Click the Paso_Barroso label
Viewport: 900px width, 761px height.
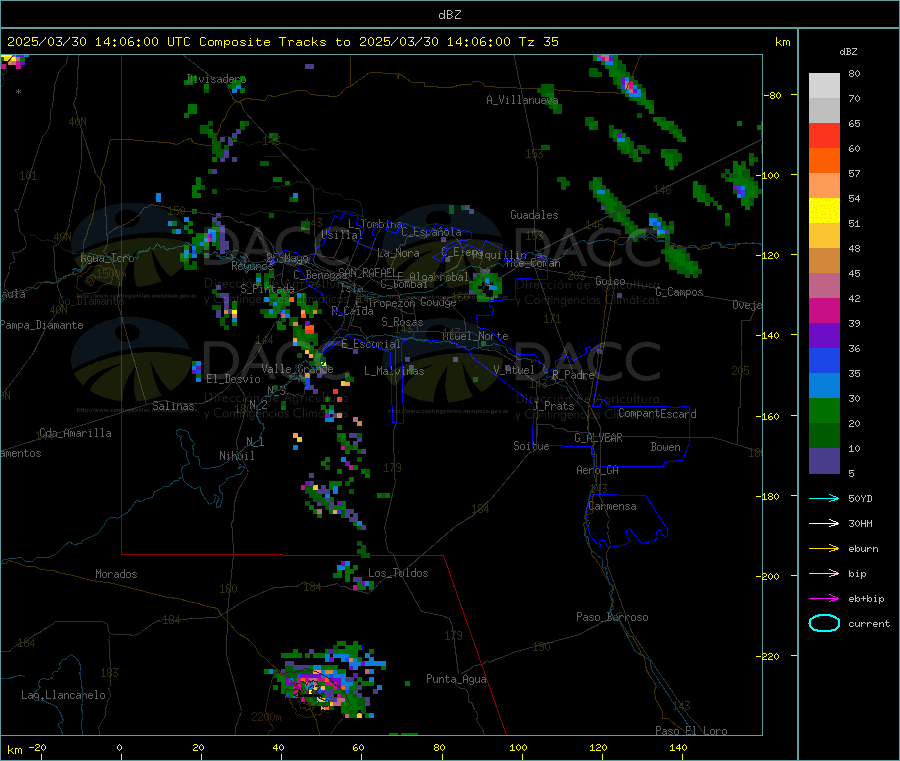pos(612,617)
